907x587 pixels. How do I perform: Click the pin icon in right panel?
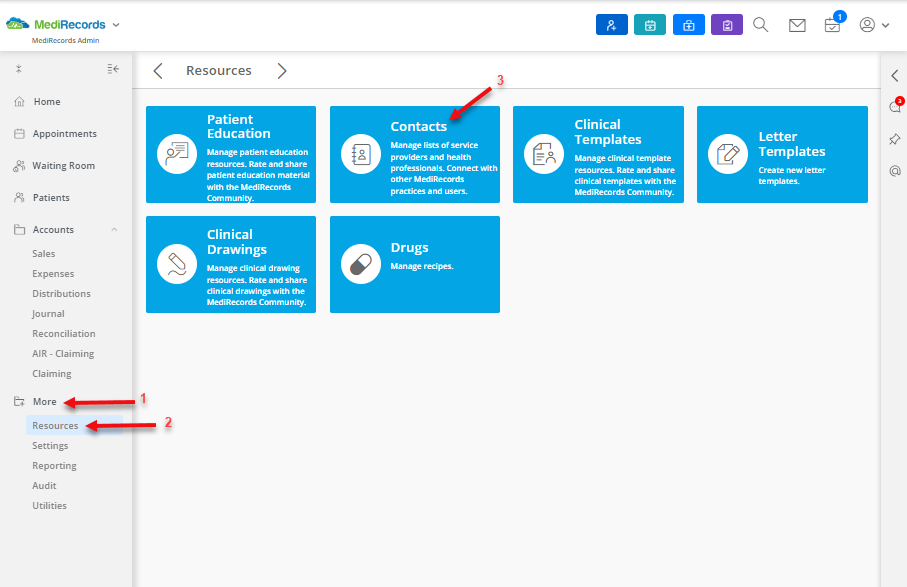pyautogui.click(x=895, y=139)
